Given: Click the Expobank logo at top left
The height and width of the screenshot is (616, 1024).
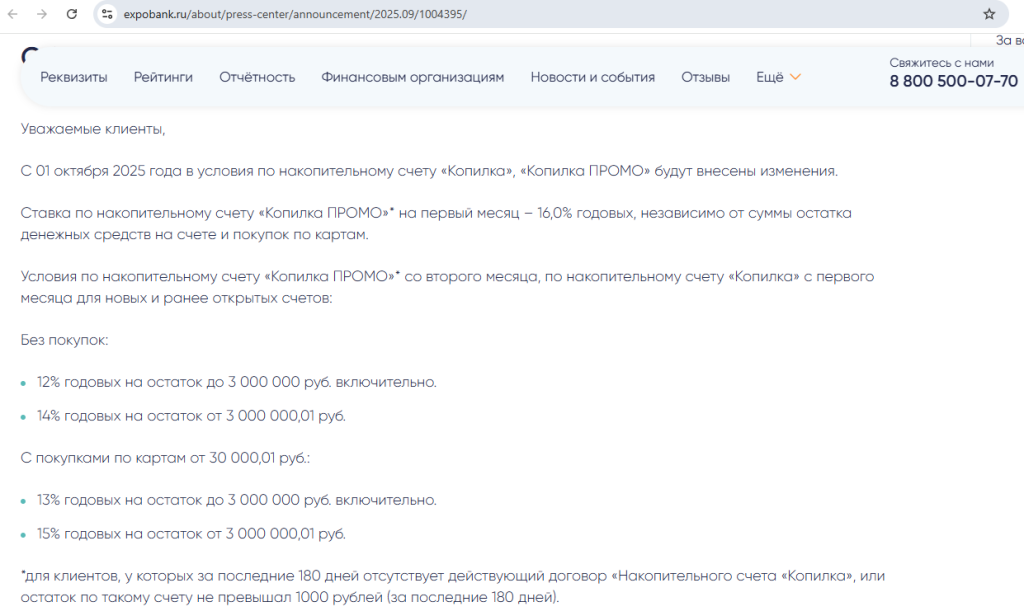Looking at the screenshot, I should click(x=30, y=54).
